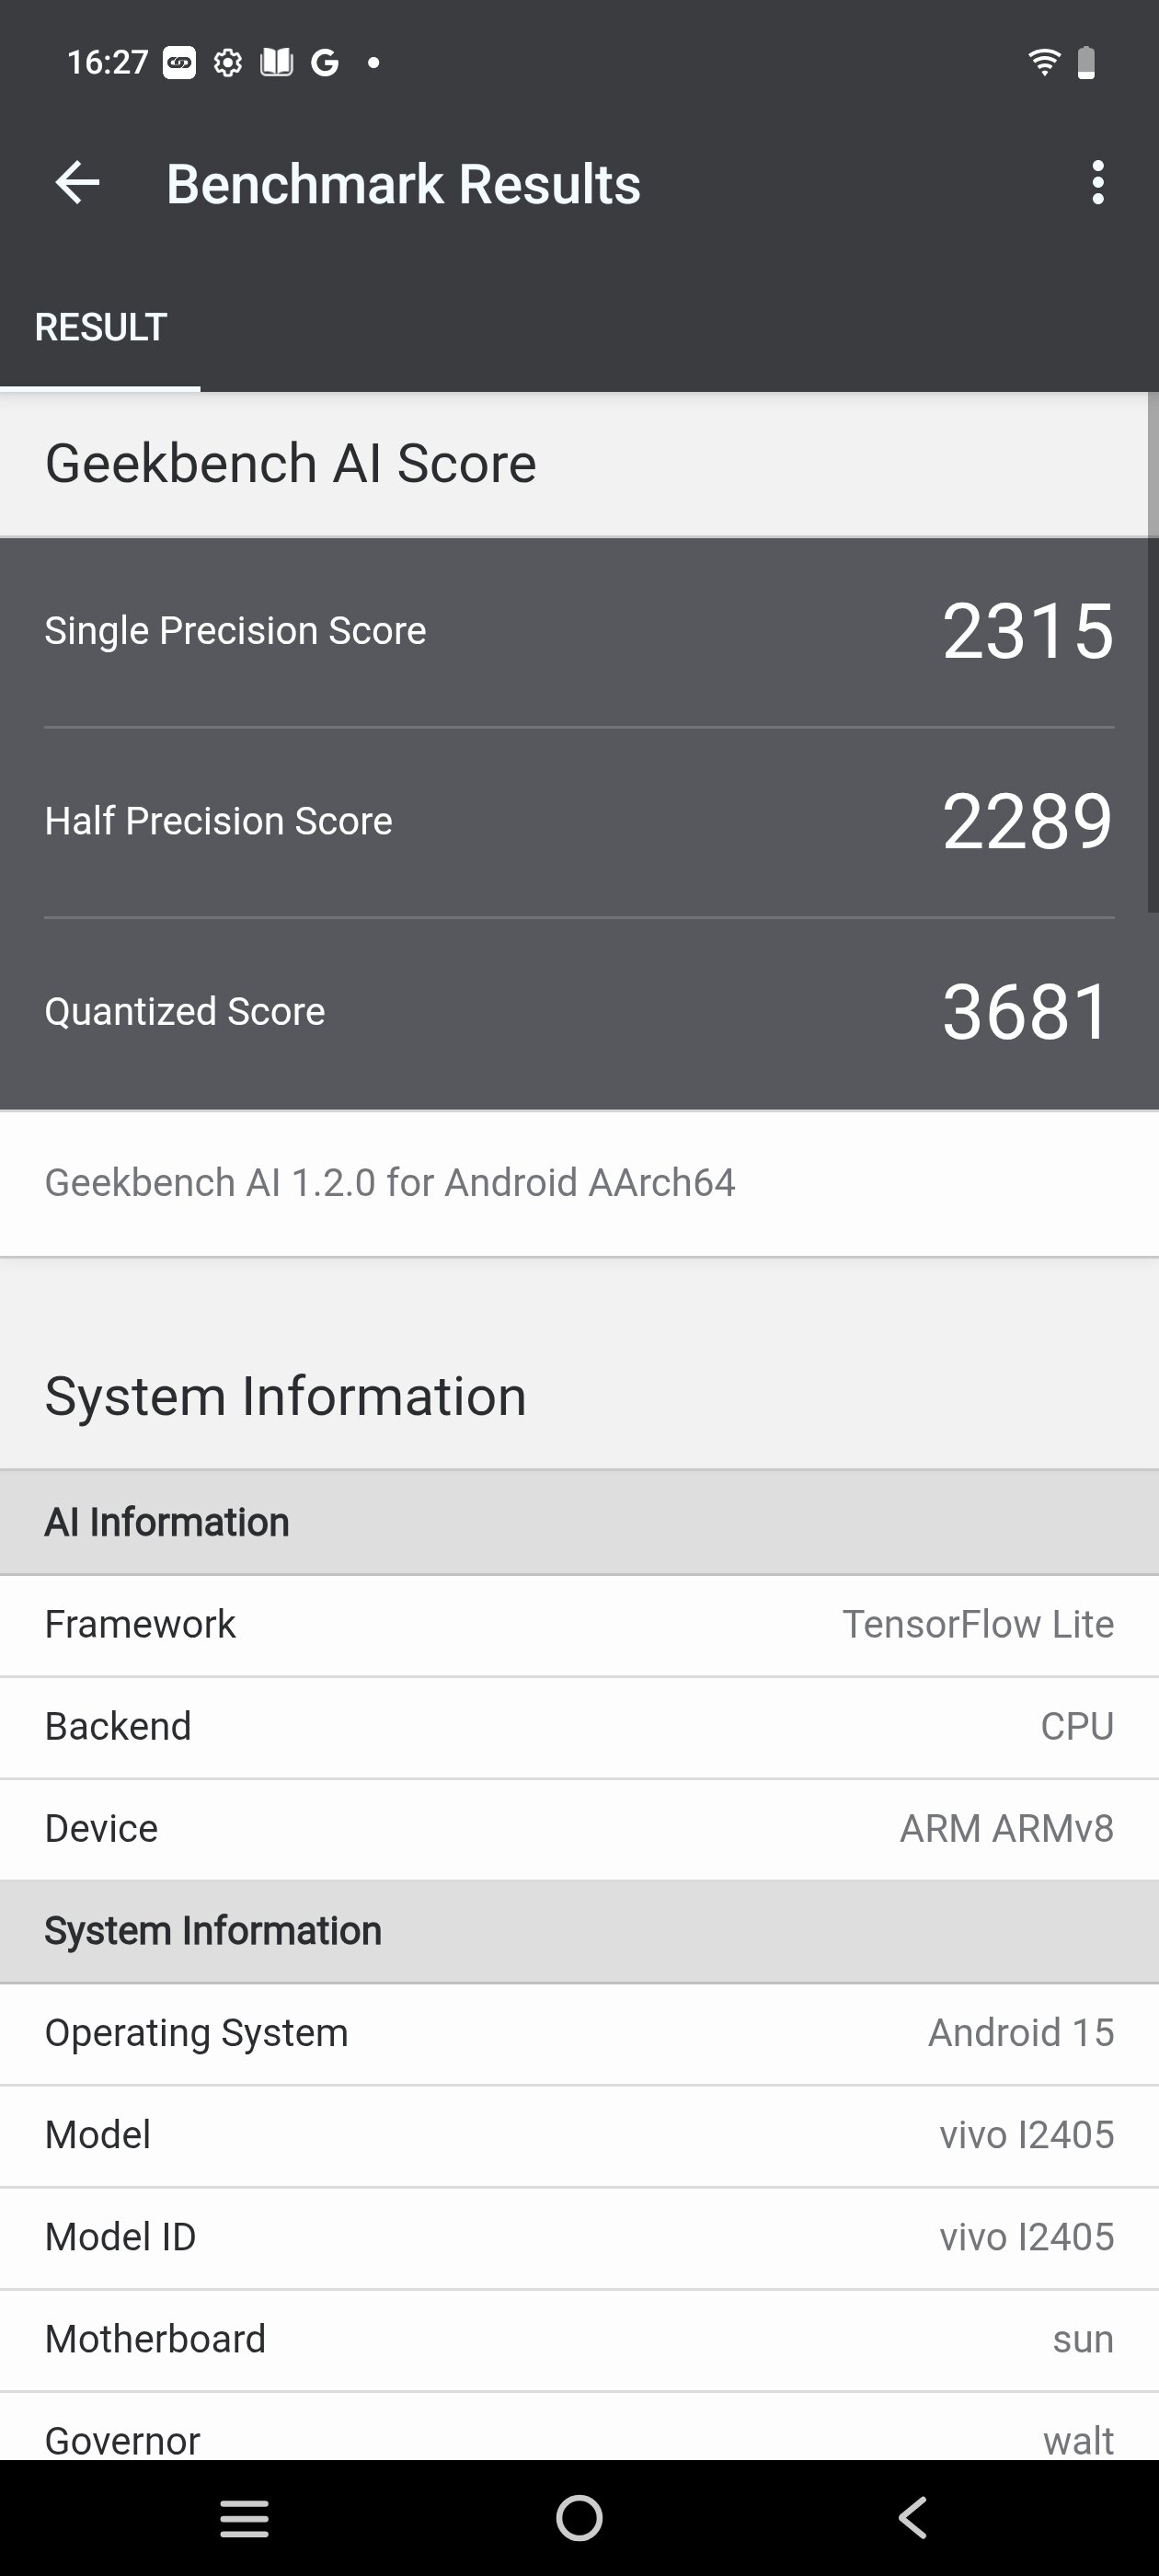Switch to the RESULT tab
This screenshot has height=2576, width=1159.
100,327
